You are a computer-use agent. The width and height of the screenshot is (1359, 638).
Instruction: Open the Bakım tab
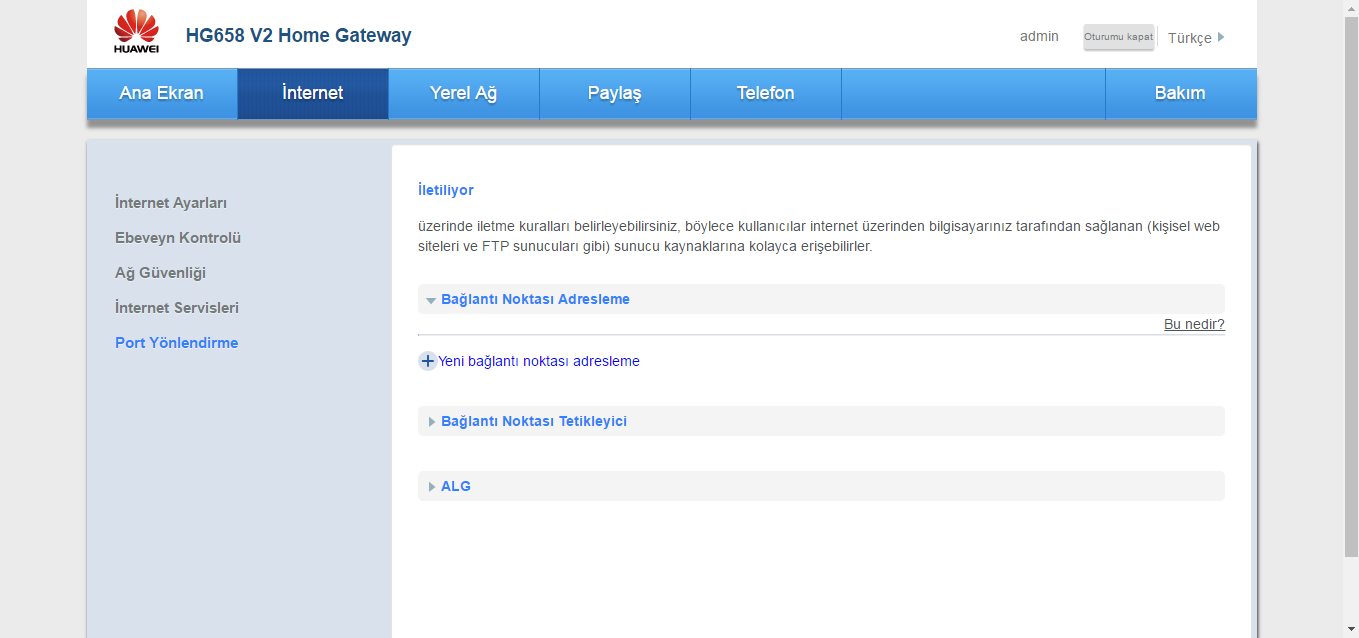[x=1181, y=93]
